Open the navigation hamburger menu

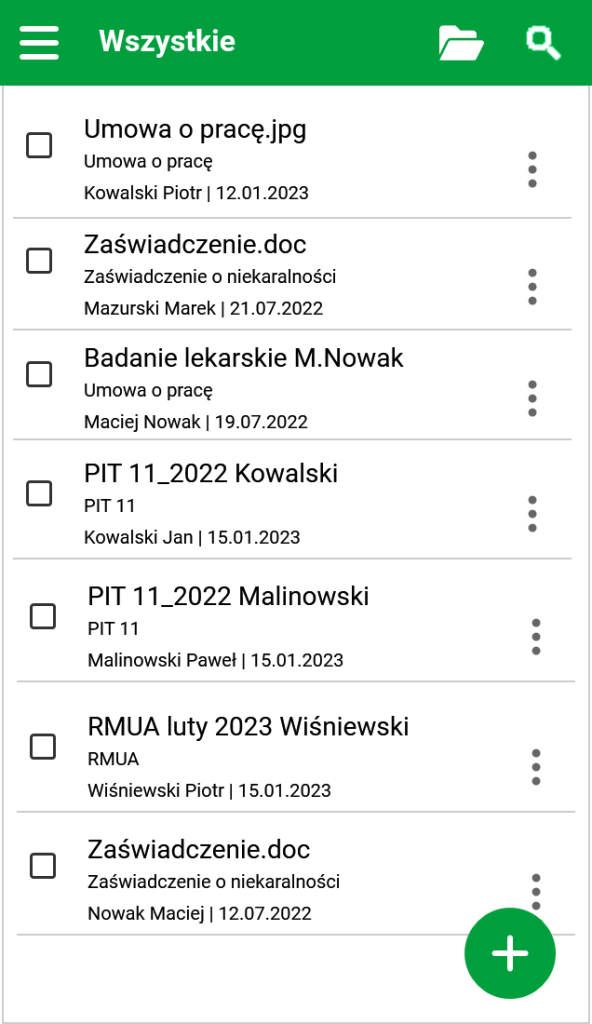(x=38, y=41)
